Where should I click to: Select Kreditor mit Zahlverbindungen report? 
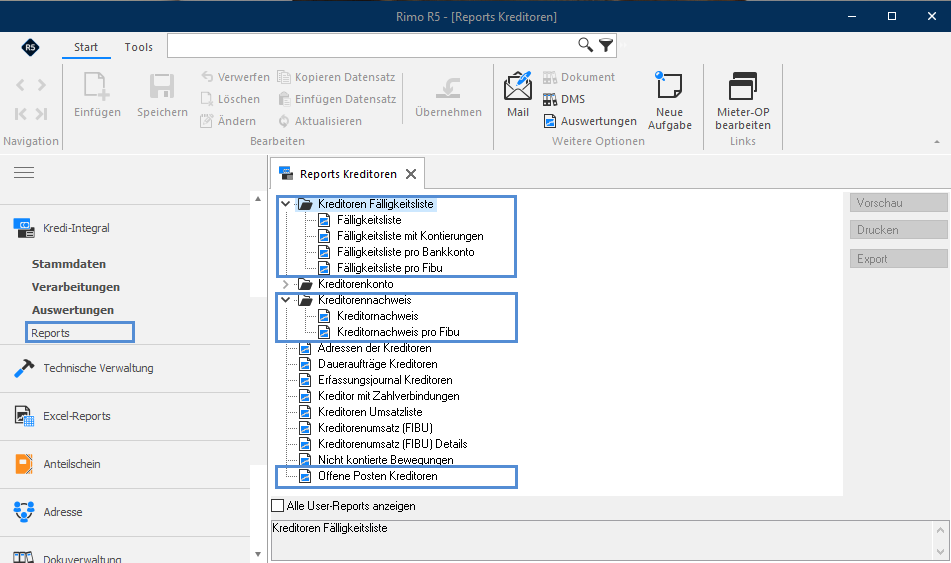point(388,396)
